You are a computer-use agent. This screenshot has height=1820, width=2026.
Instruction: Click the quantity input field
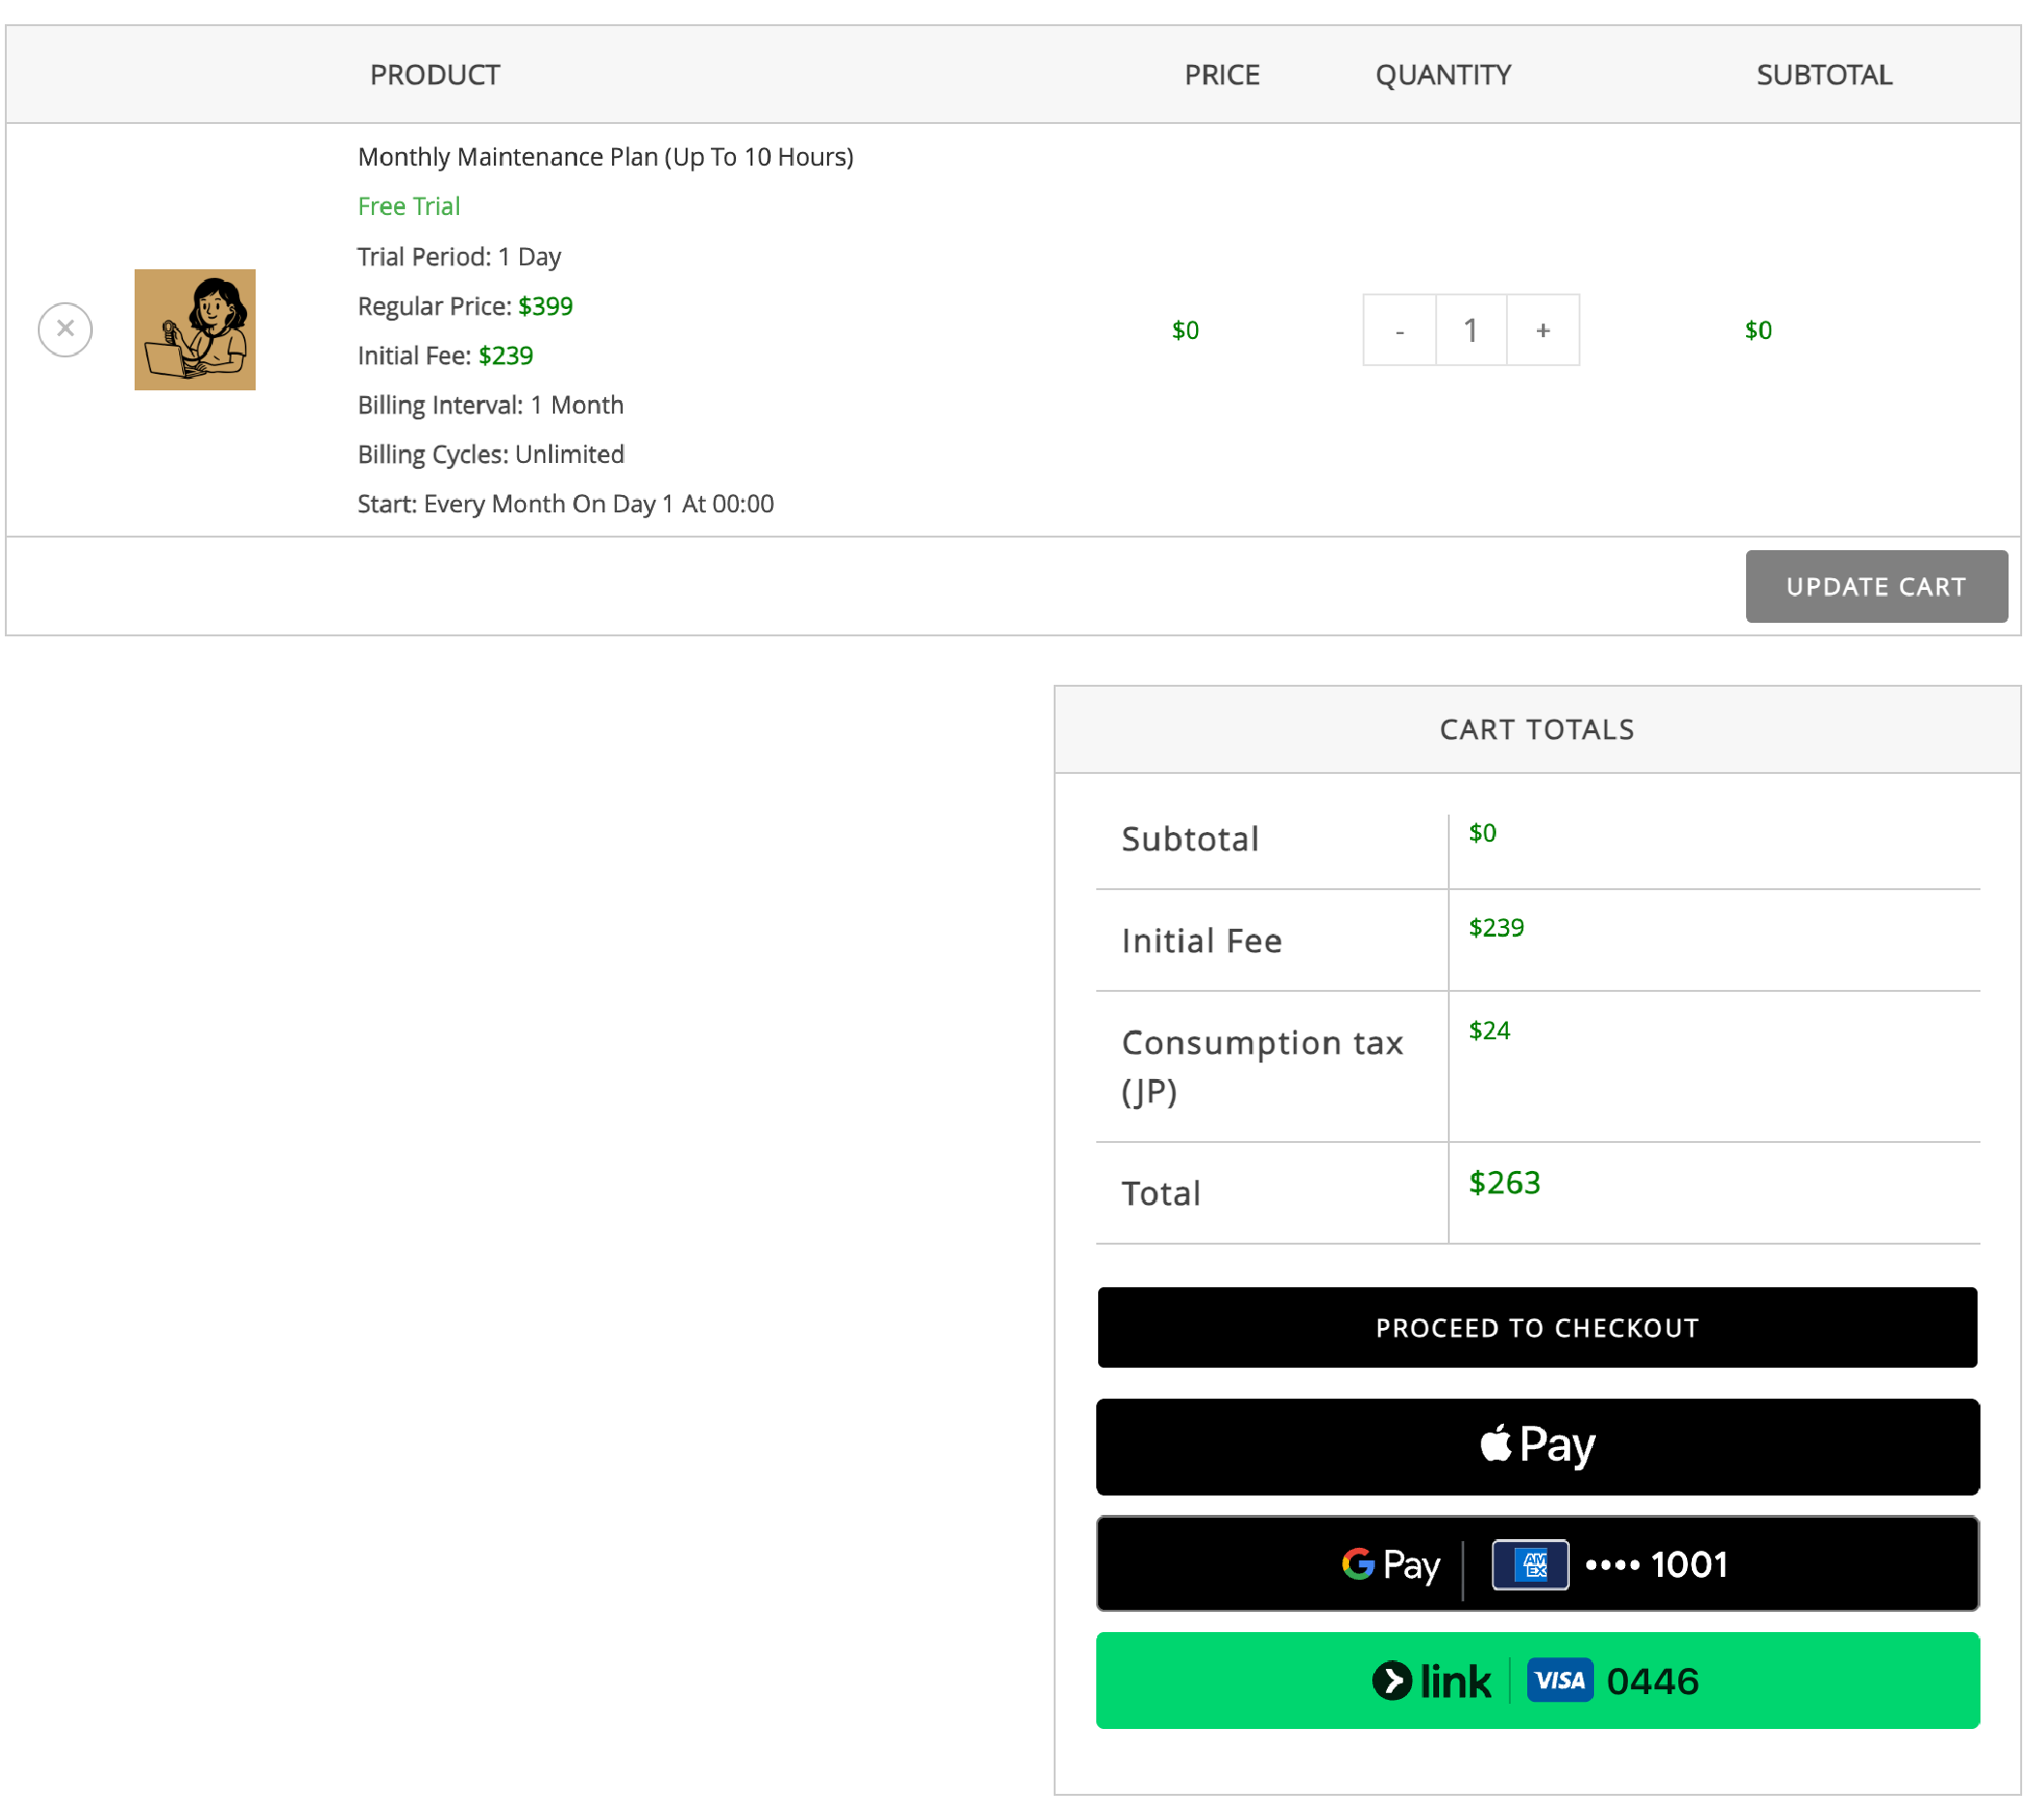click(x=1470, y=330)
